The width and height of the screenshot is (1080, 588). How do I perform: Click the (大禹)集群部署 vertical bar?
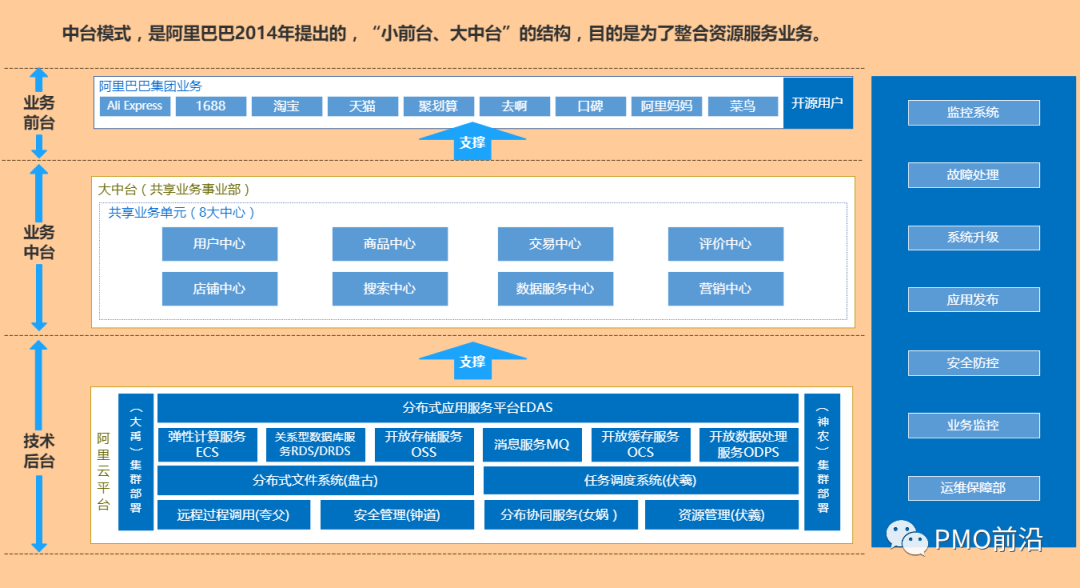(136, 462)
